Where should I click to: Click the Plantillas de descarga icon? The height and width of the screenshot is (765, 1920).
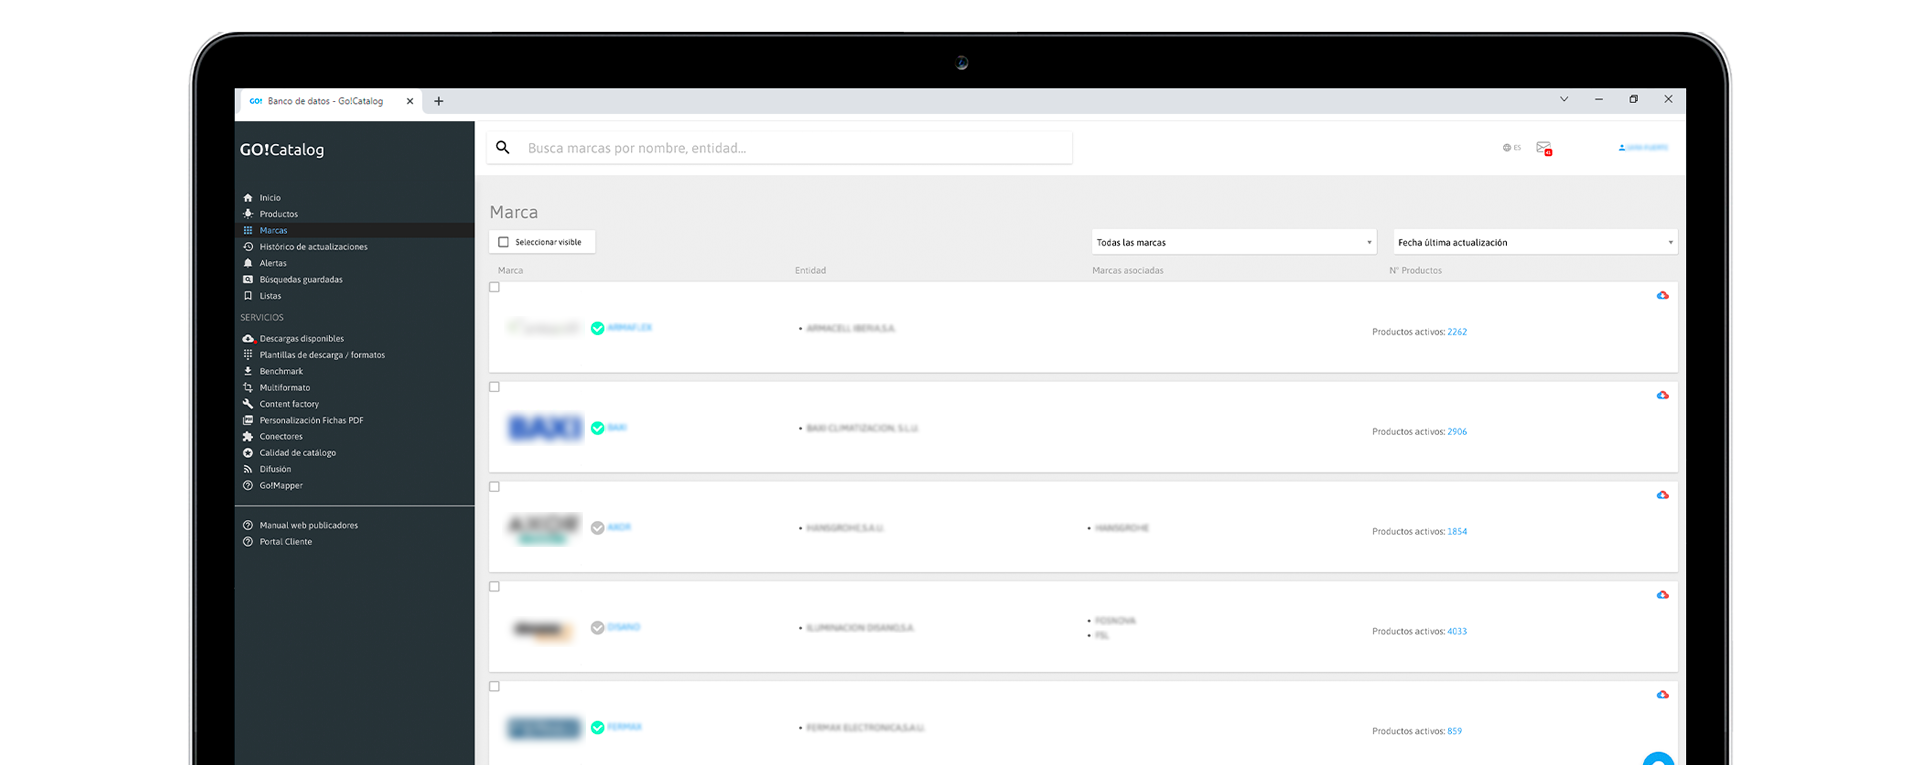(248, 355)
